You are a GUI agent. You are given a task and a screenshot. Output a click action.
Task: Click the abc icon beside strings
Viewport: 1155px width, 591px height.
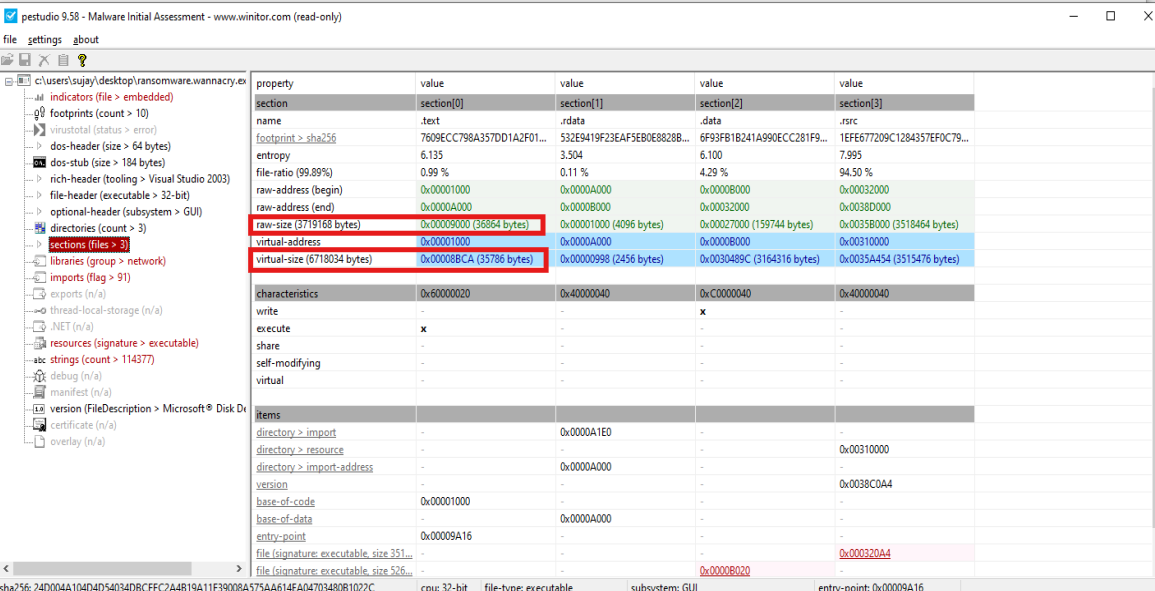[x=40, y=360]
